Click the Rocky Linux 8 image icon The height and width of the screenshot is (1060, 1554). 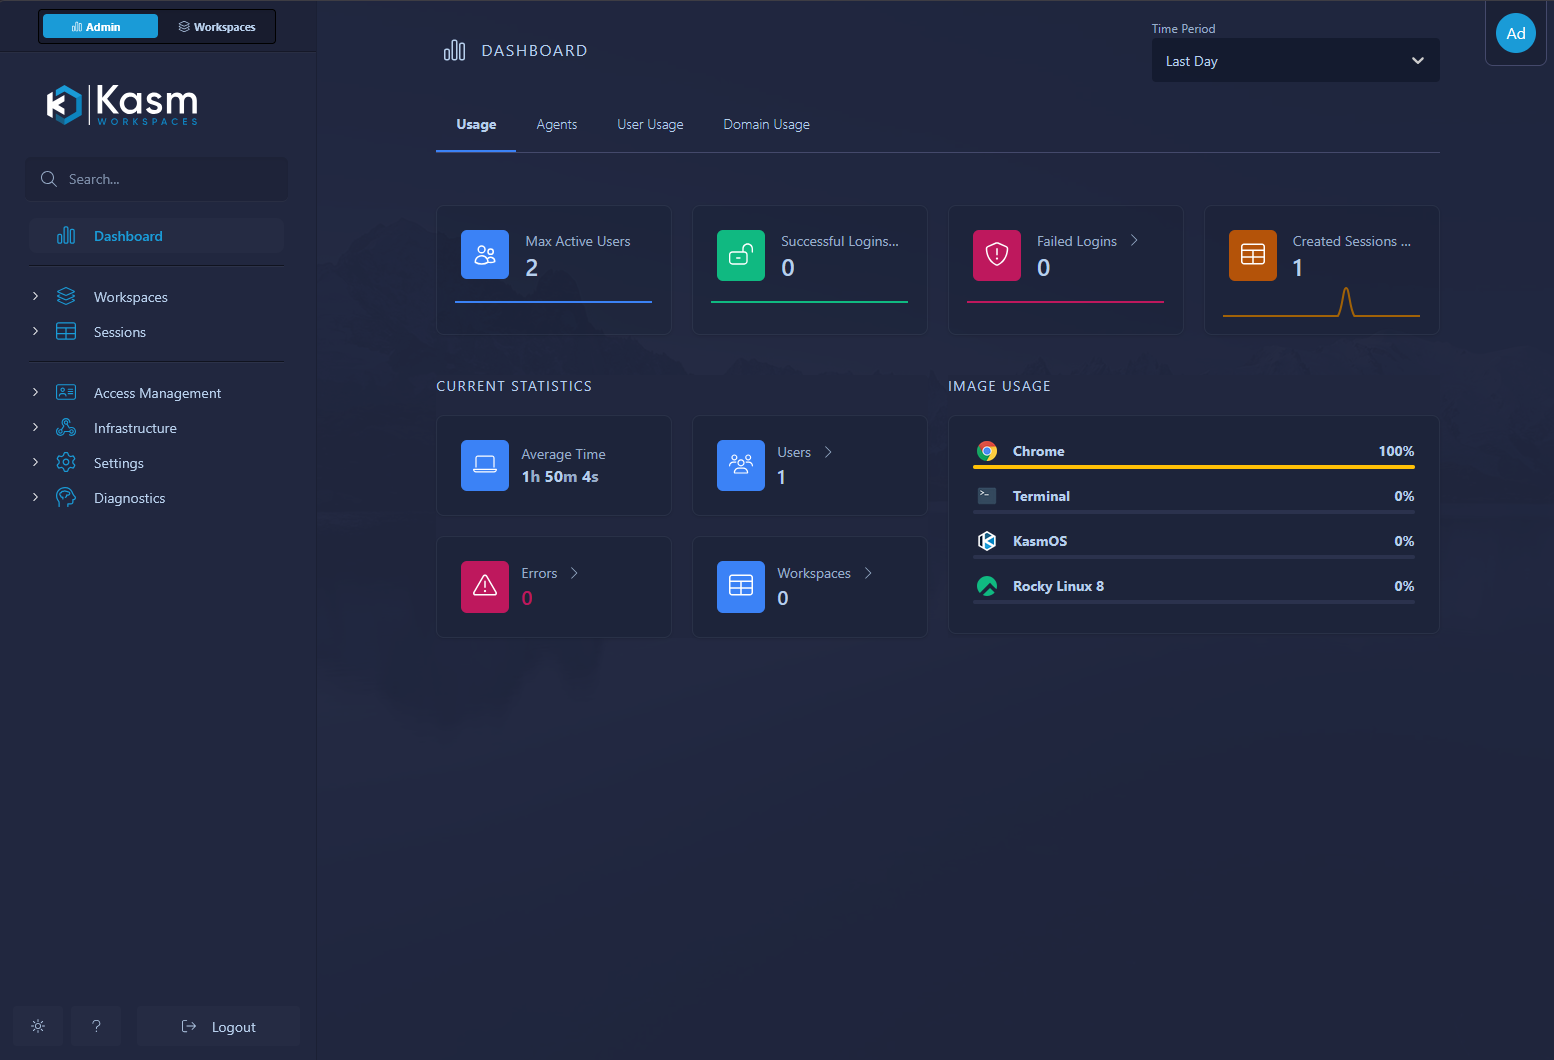click(x=987, y=586)
